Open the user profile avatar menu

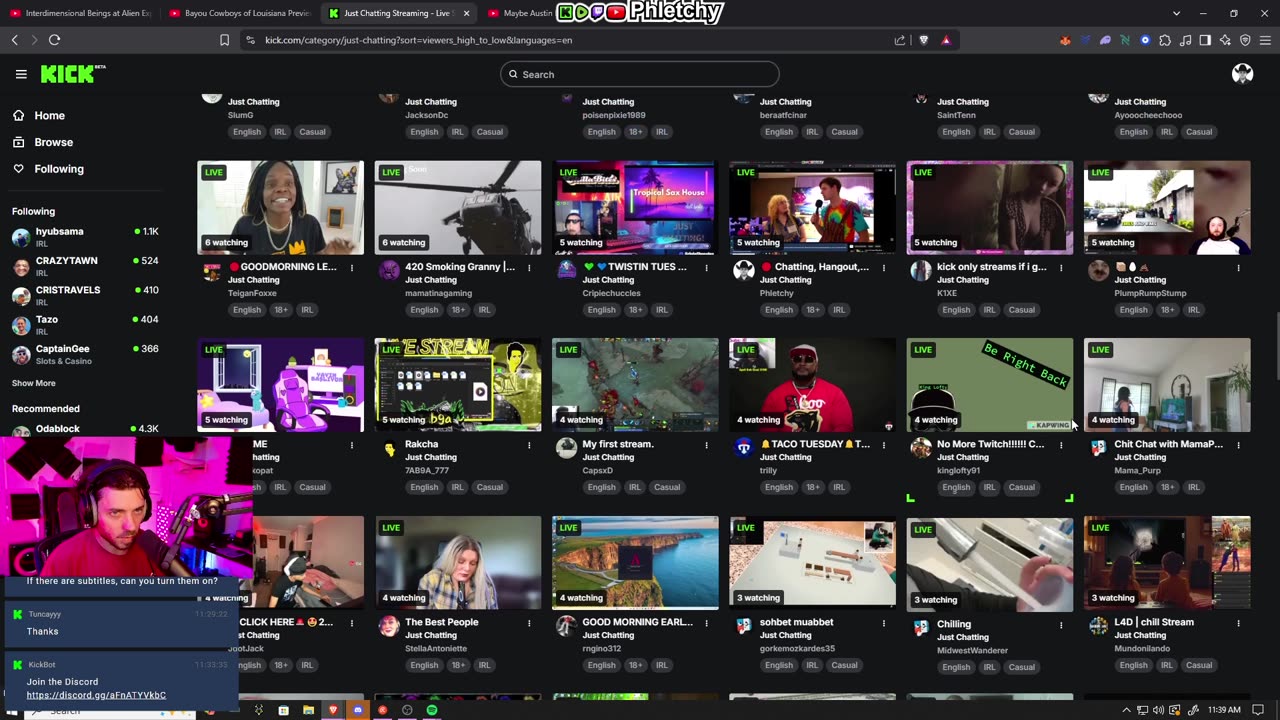point(1243,74)
